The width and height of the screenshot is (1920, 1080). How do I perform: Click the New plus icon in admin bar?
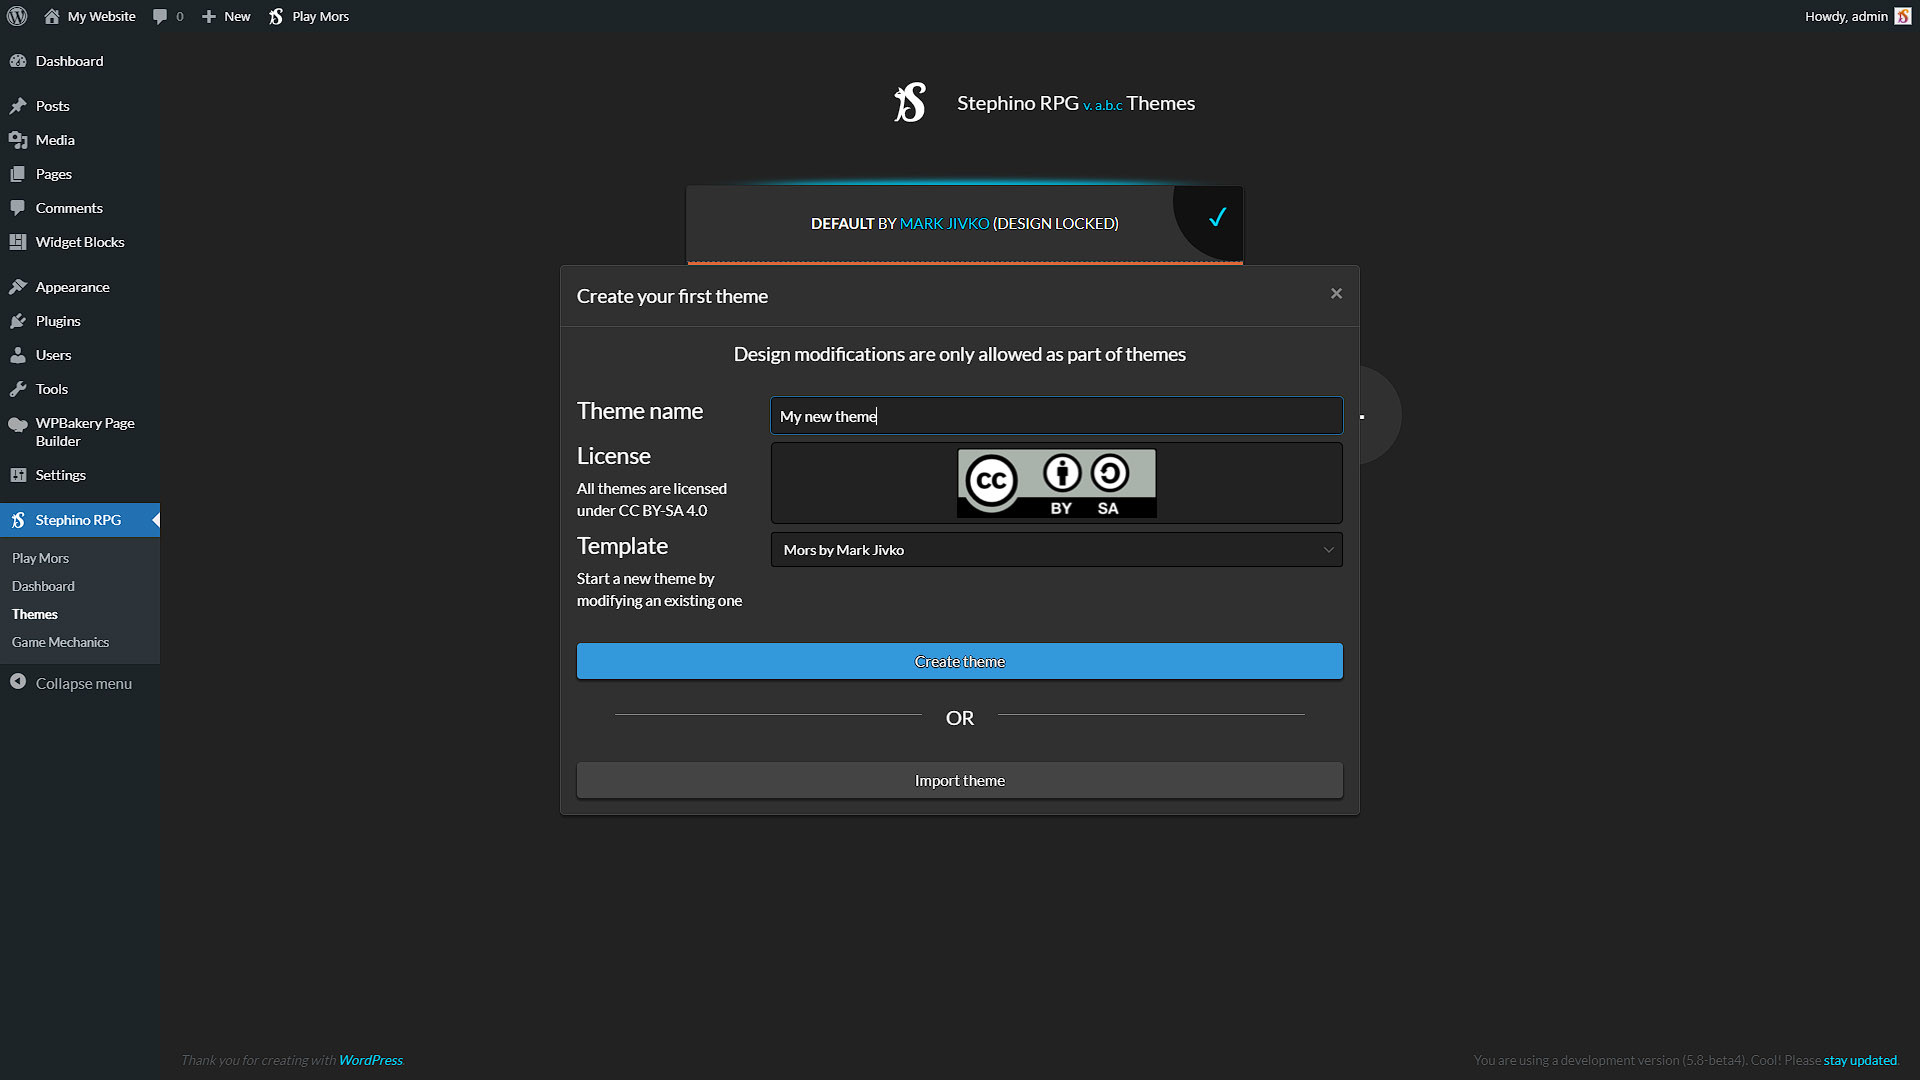tap(208, 16)
